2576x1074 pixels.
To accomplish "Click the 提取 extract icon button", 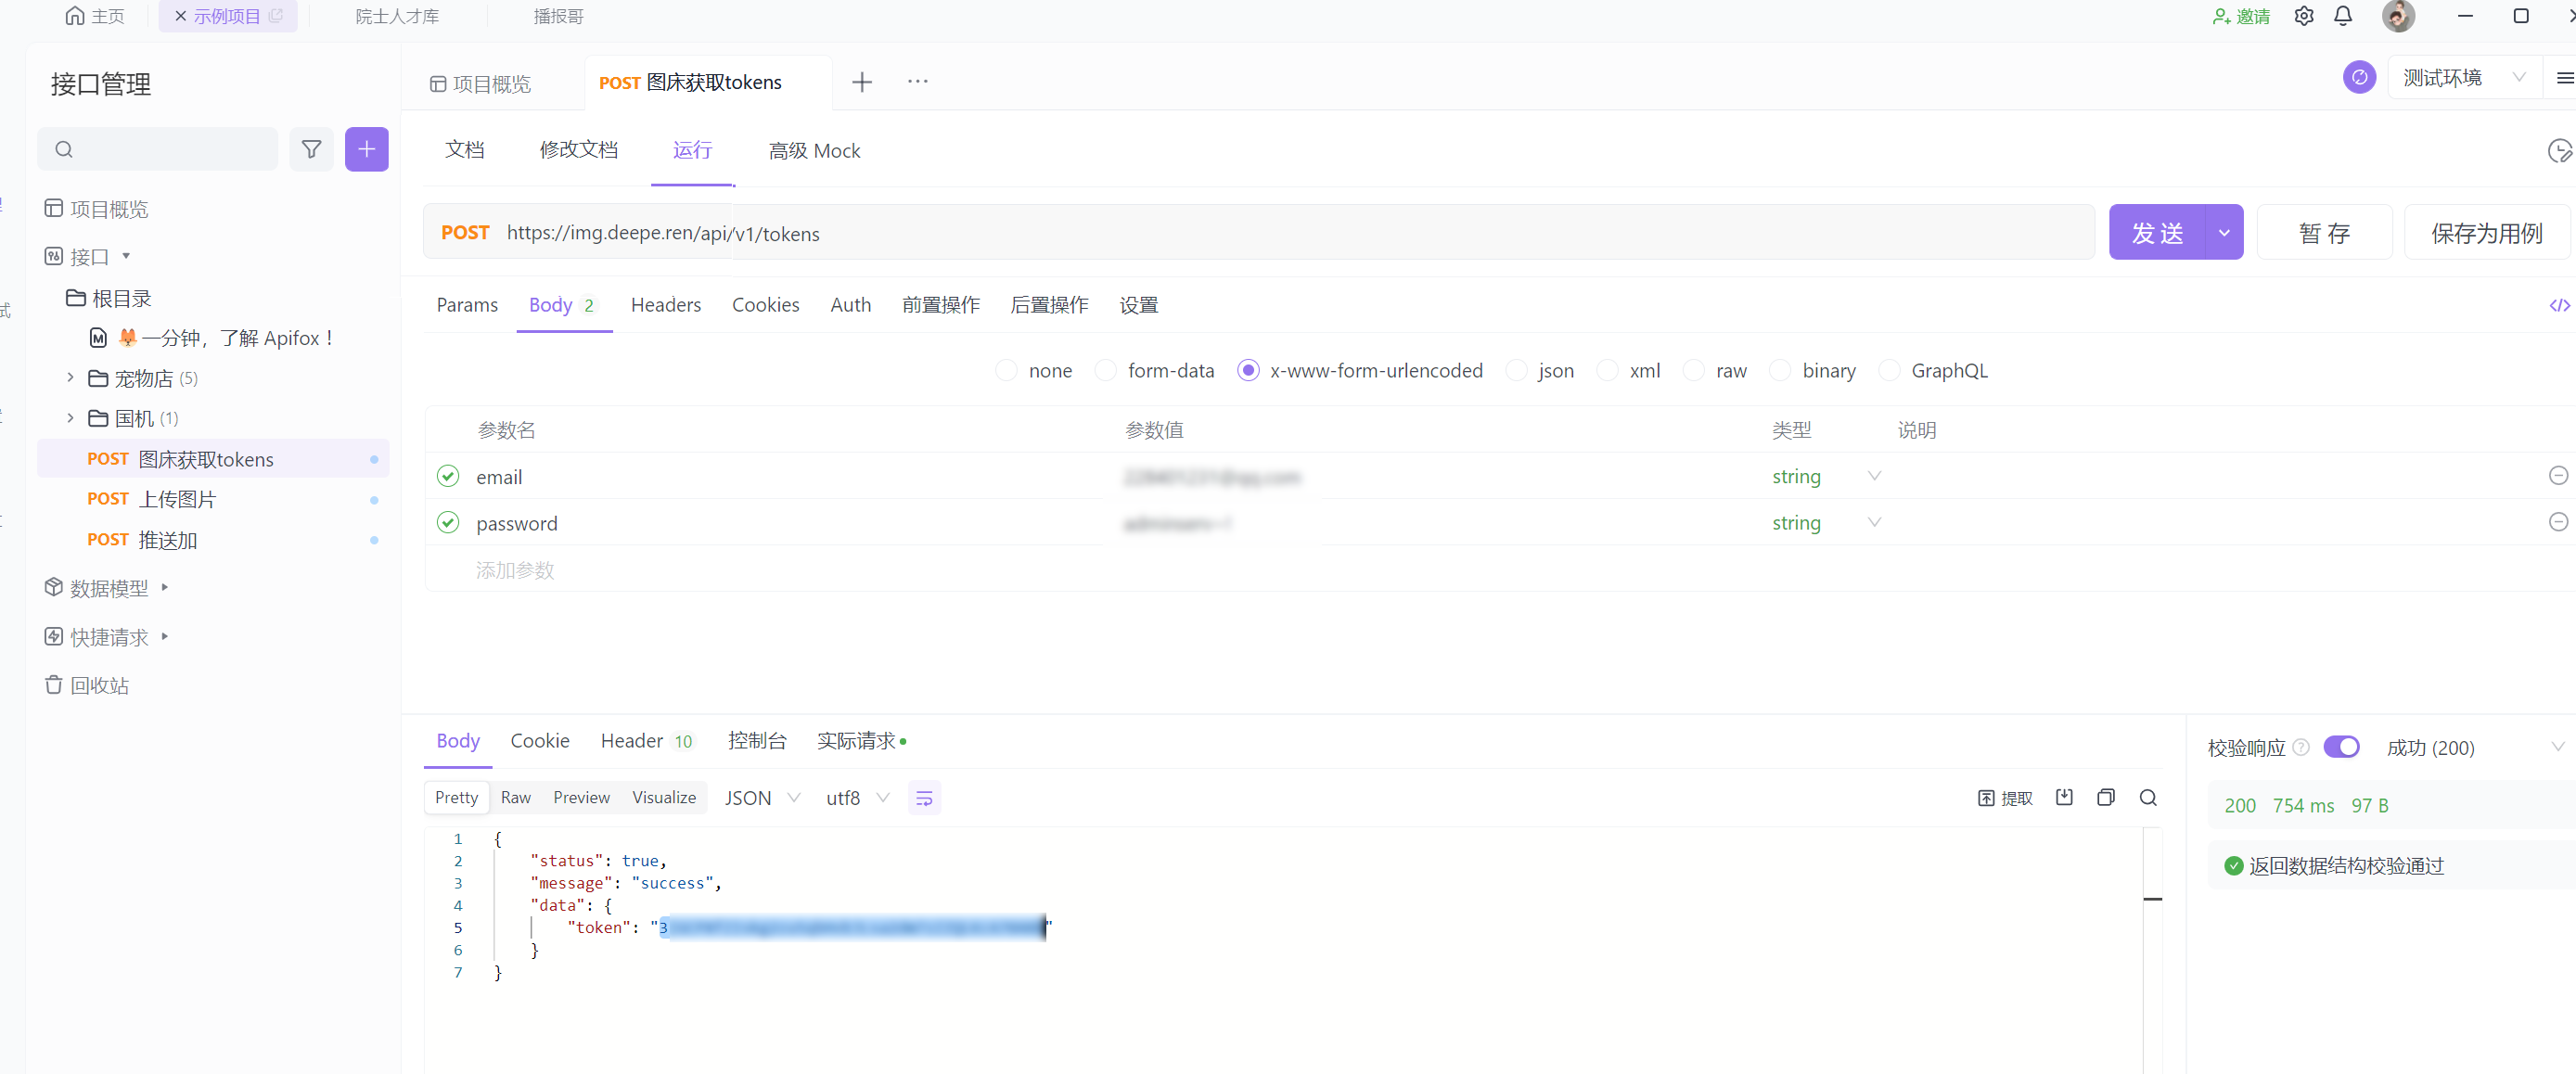I will tap(2005, 798).
